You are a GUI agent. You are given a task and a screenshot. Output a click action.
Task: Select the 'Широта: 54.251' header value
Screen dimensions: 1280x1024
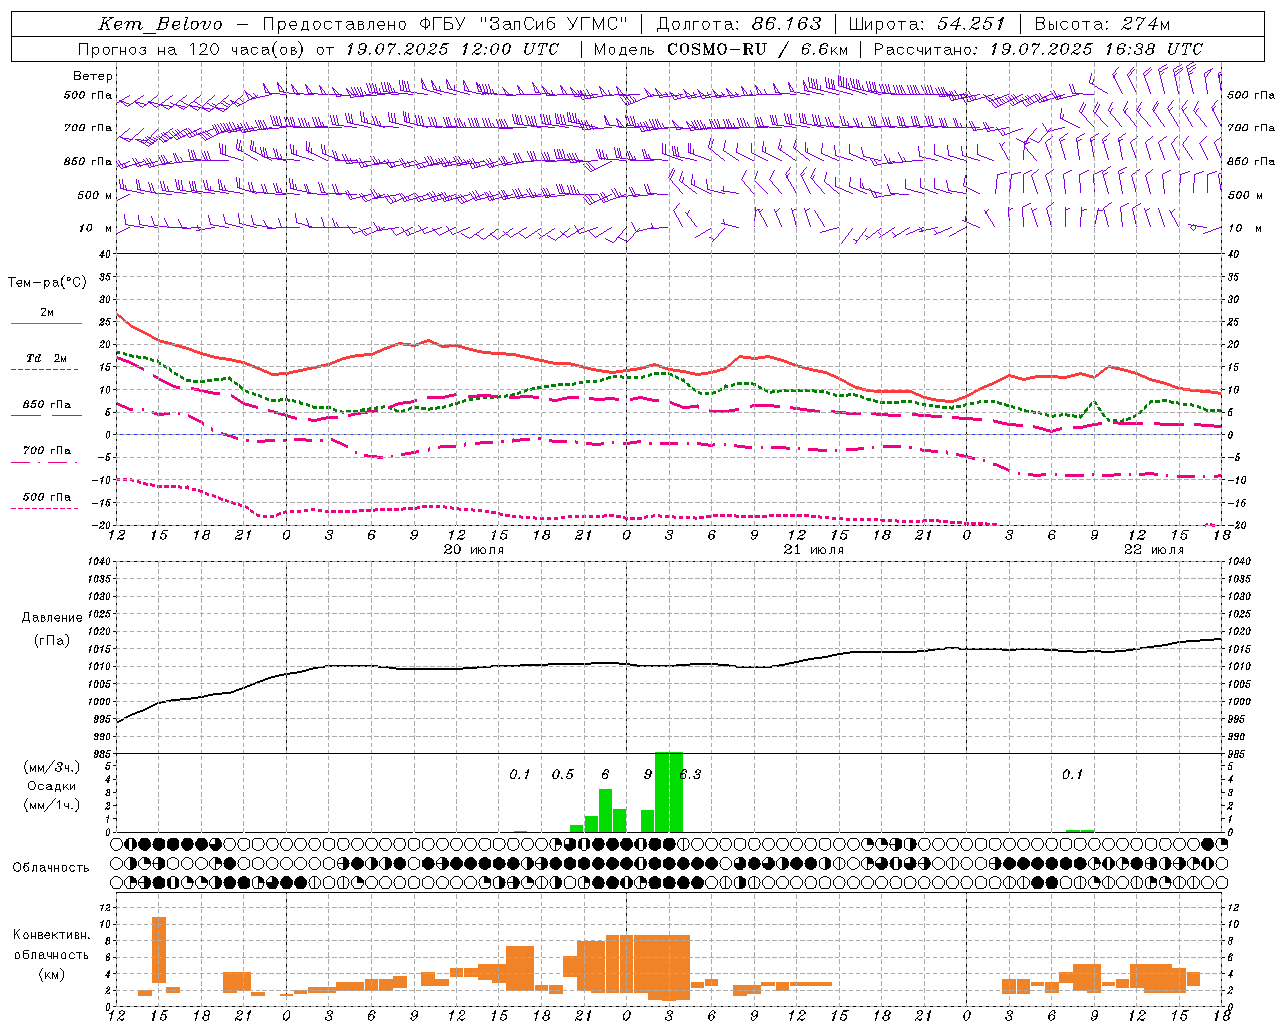tap(926, 24)
